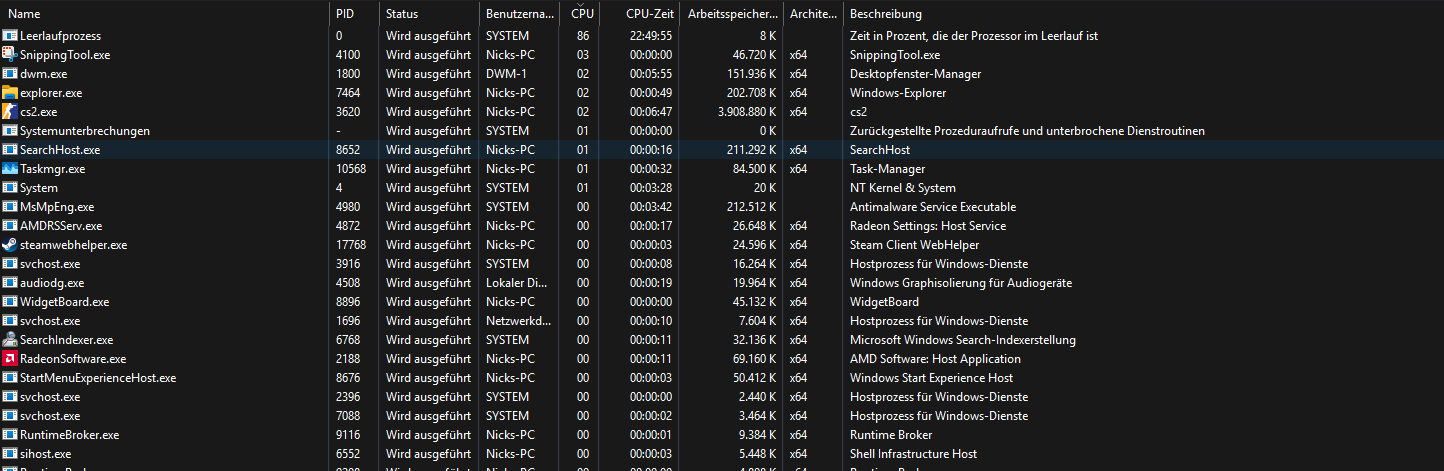Sort by the Status column header
This screenshot has height=471, width=1444.
430,14
